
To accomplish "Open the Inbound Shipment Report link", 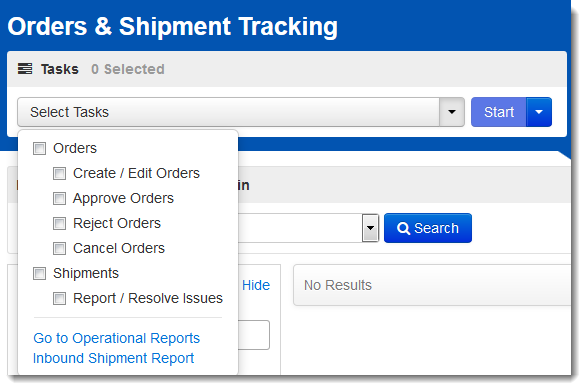I will click(x=114, y=358).
